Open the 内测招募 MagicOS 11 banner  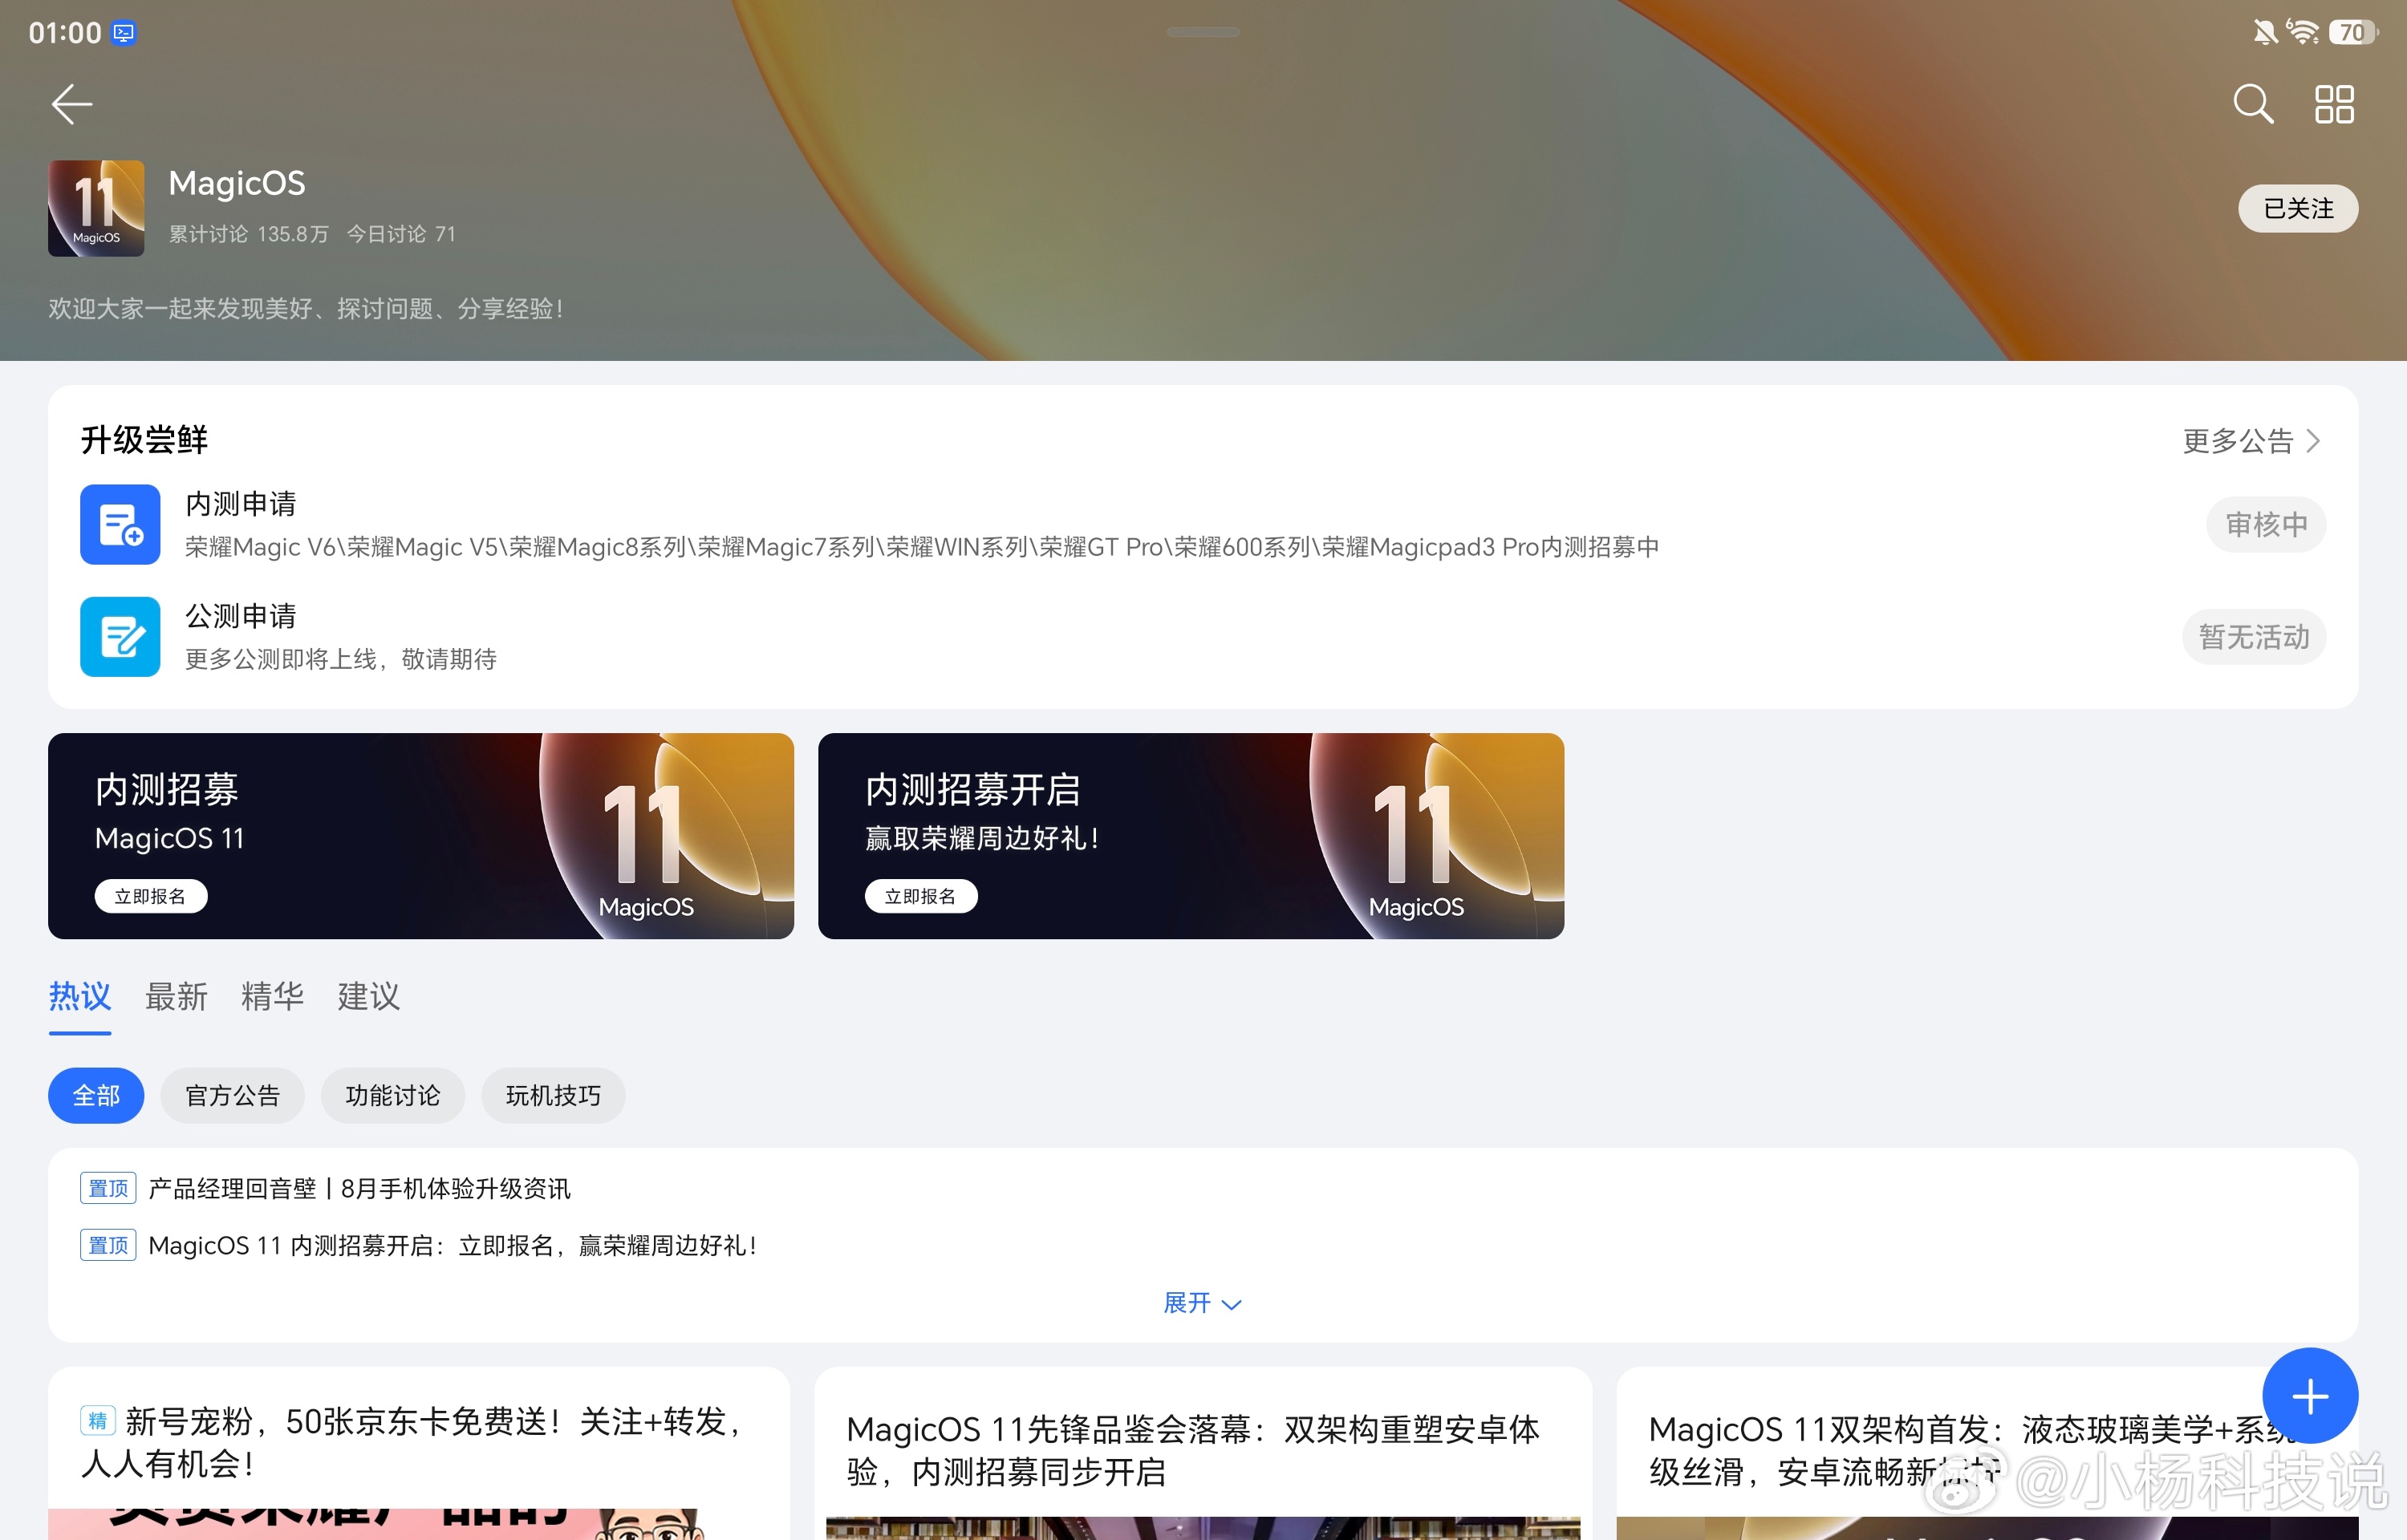click(421, 836)
